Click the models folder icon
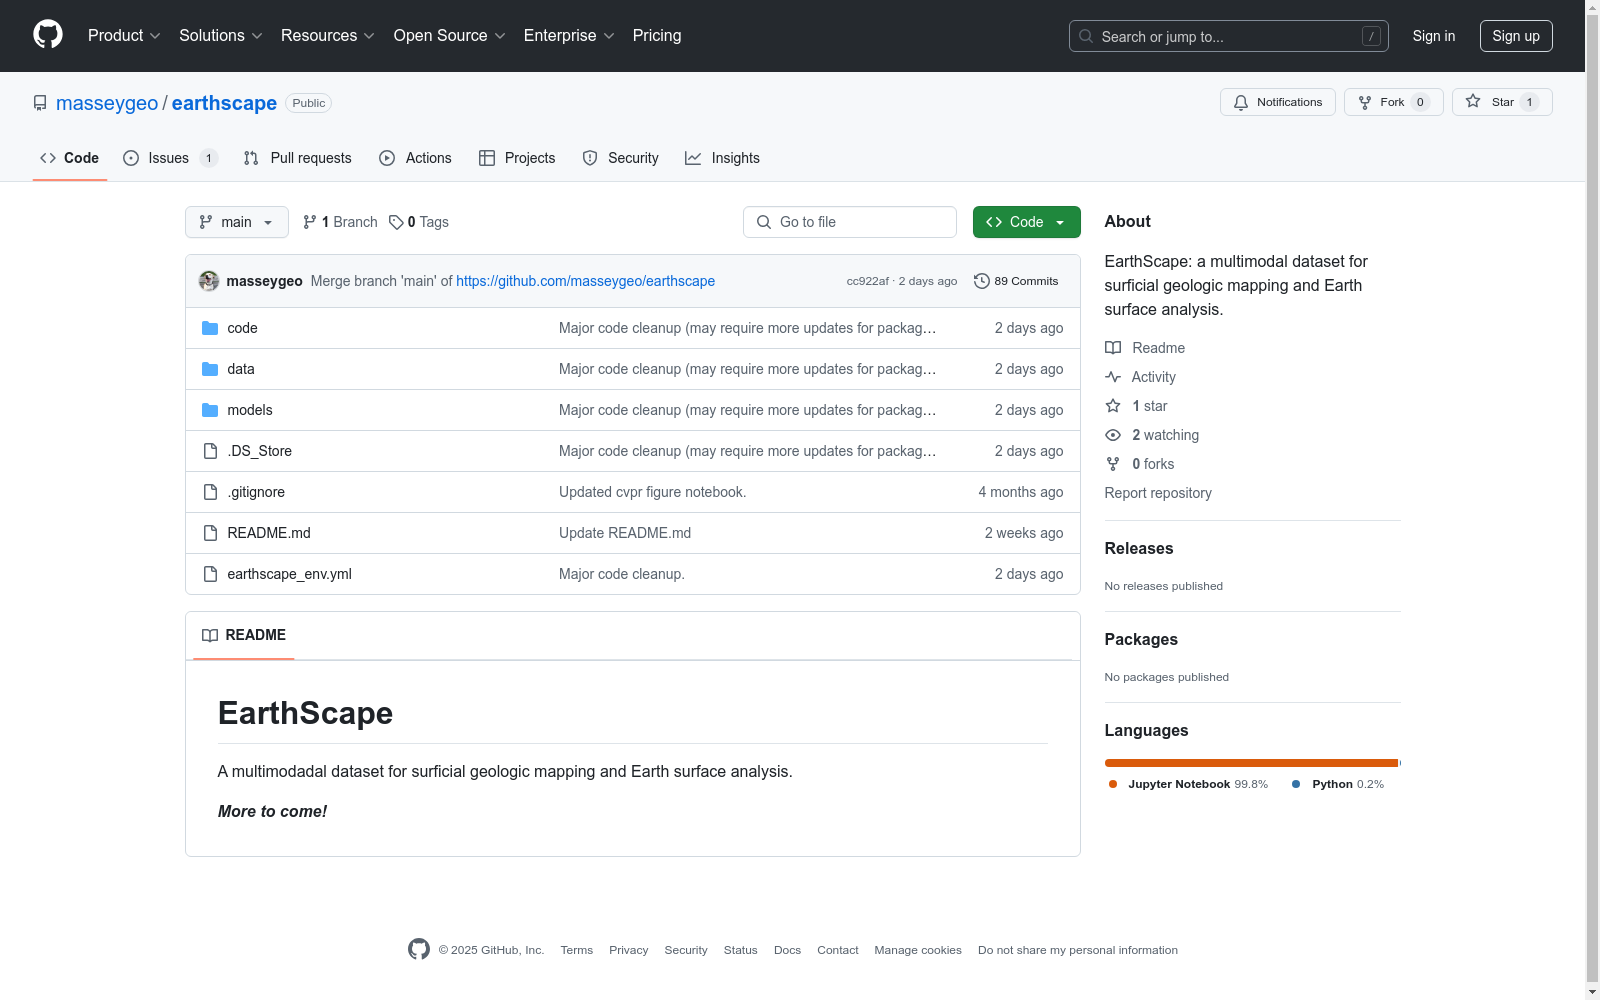 pos(210,410)
